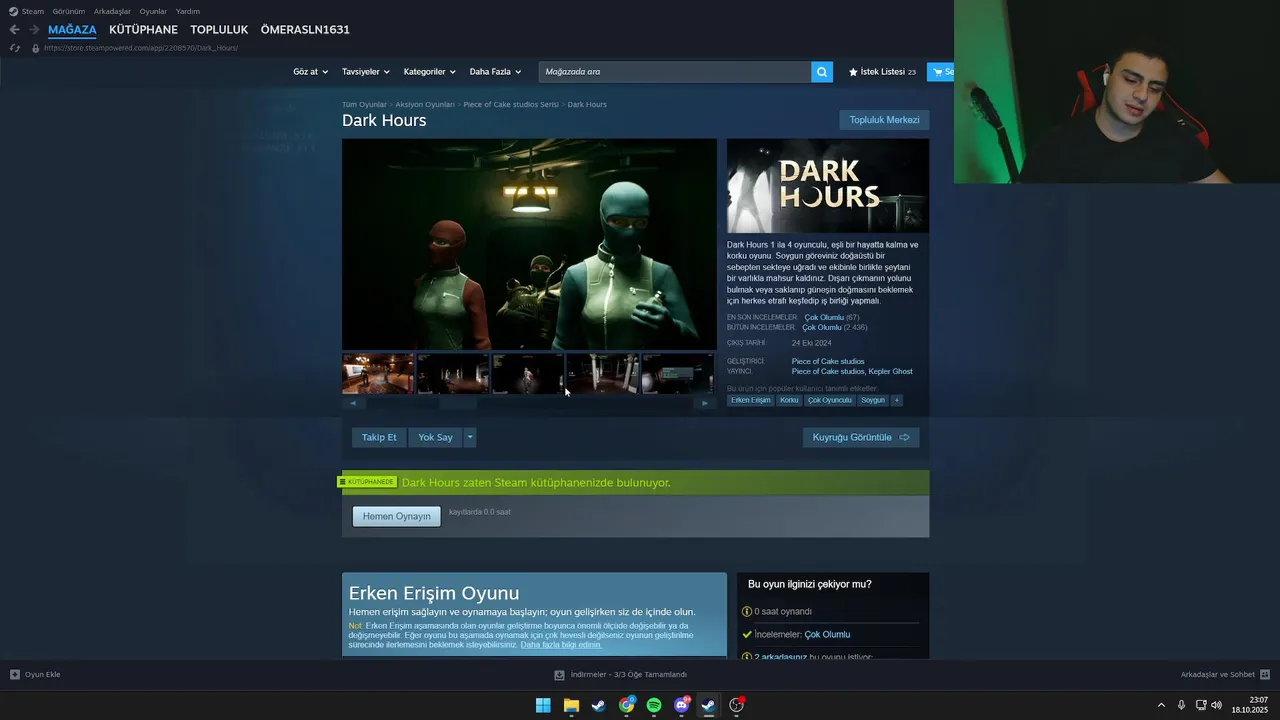Click the Oyun Ekle plus icon
The width and height of the screenshot is (1280, 720).
click(14, 674)
